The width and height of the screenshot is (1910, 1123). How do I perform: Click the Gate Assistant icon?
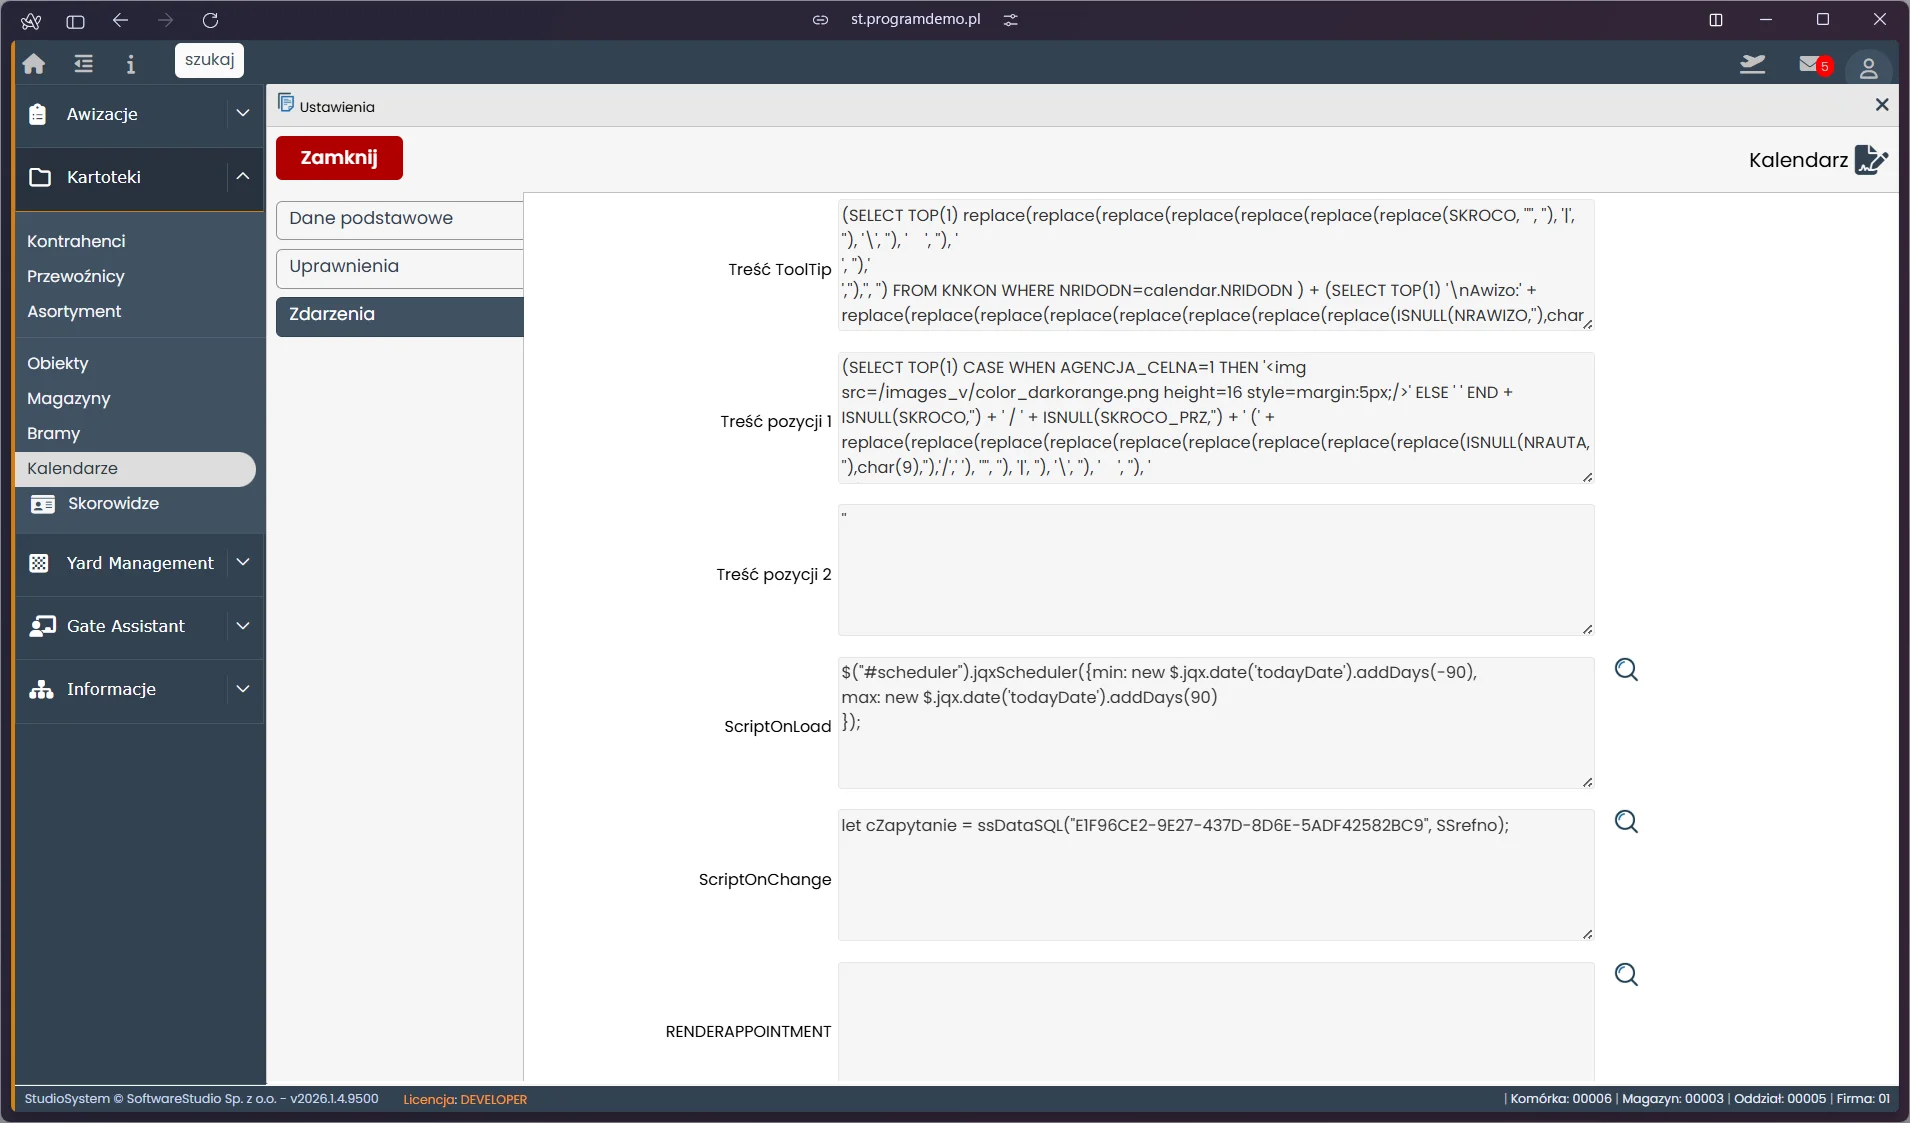[x=42, y=626]
